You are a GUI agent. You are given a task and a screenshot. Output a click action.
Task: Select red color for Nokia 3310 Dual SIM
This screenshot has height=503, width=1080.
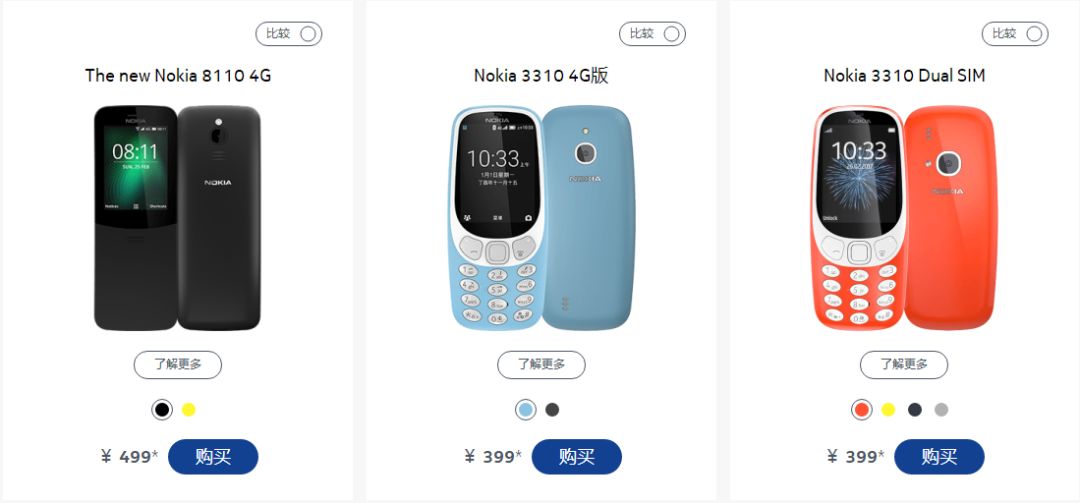pos(862,410)
